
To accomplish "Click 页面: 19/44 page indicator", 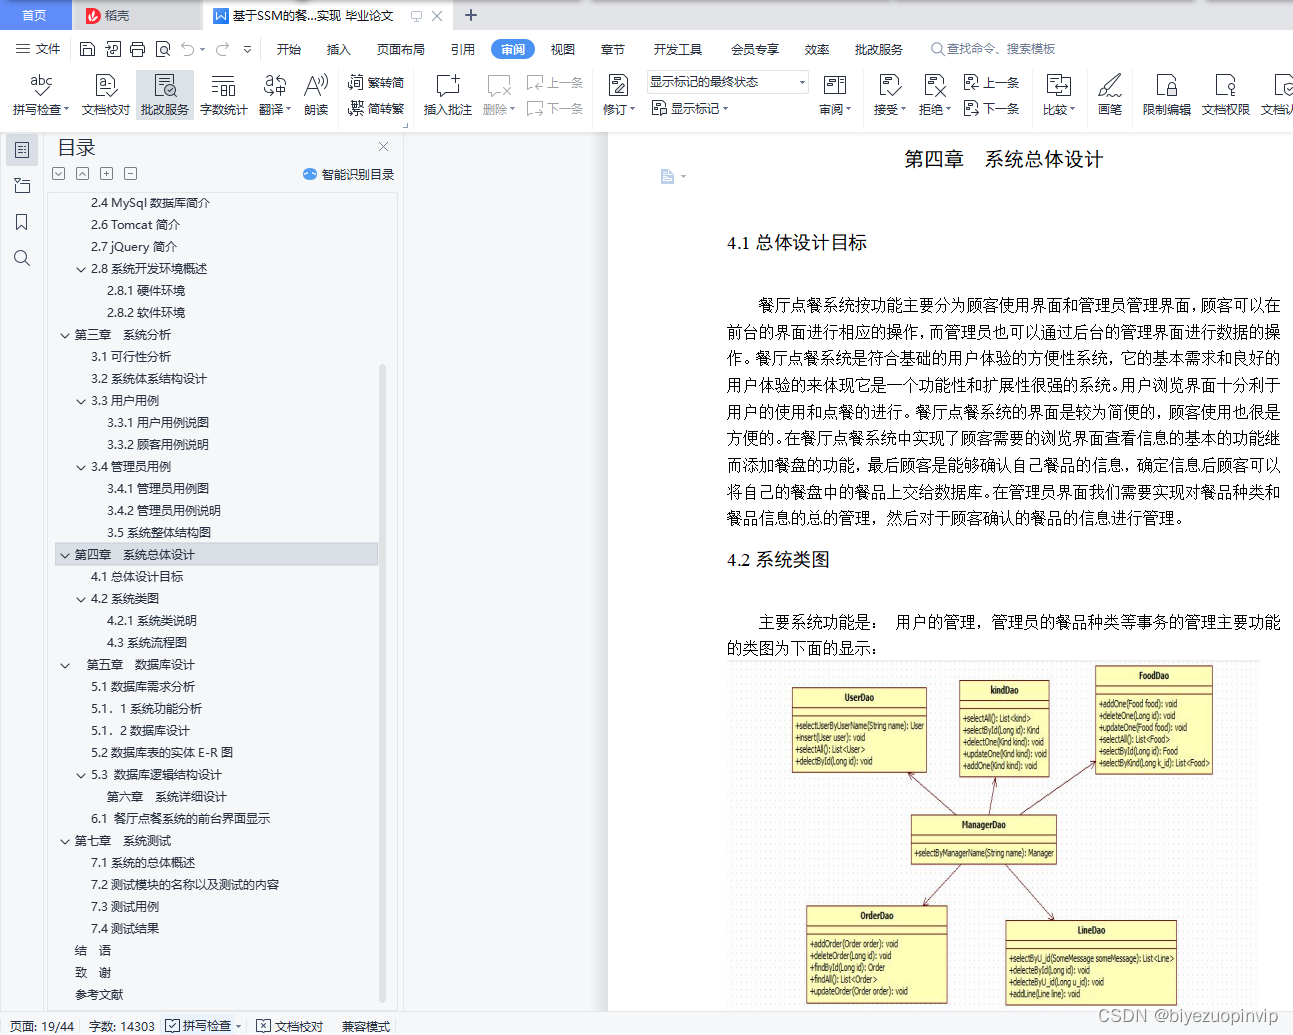I will (42, 1025).
